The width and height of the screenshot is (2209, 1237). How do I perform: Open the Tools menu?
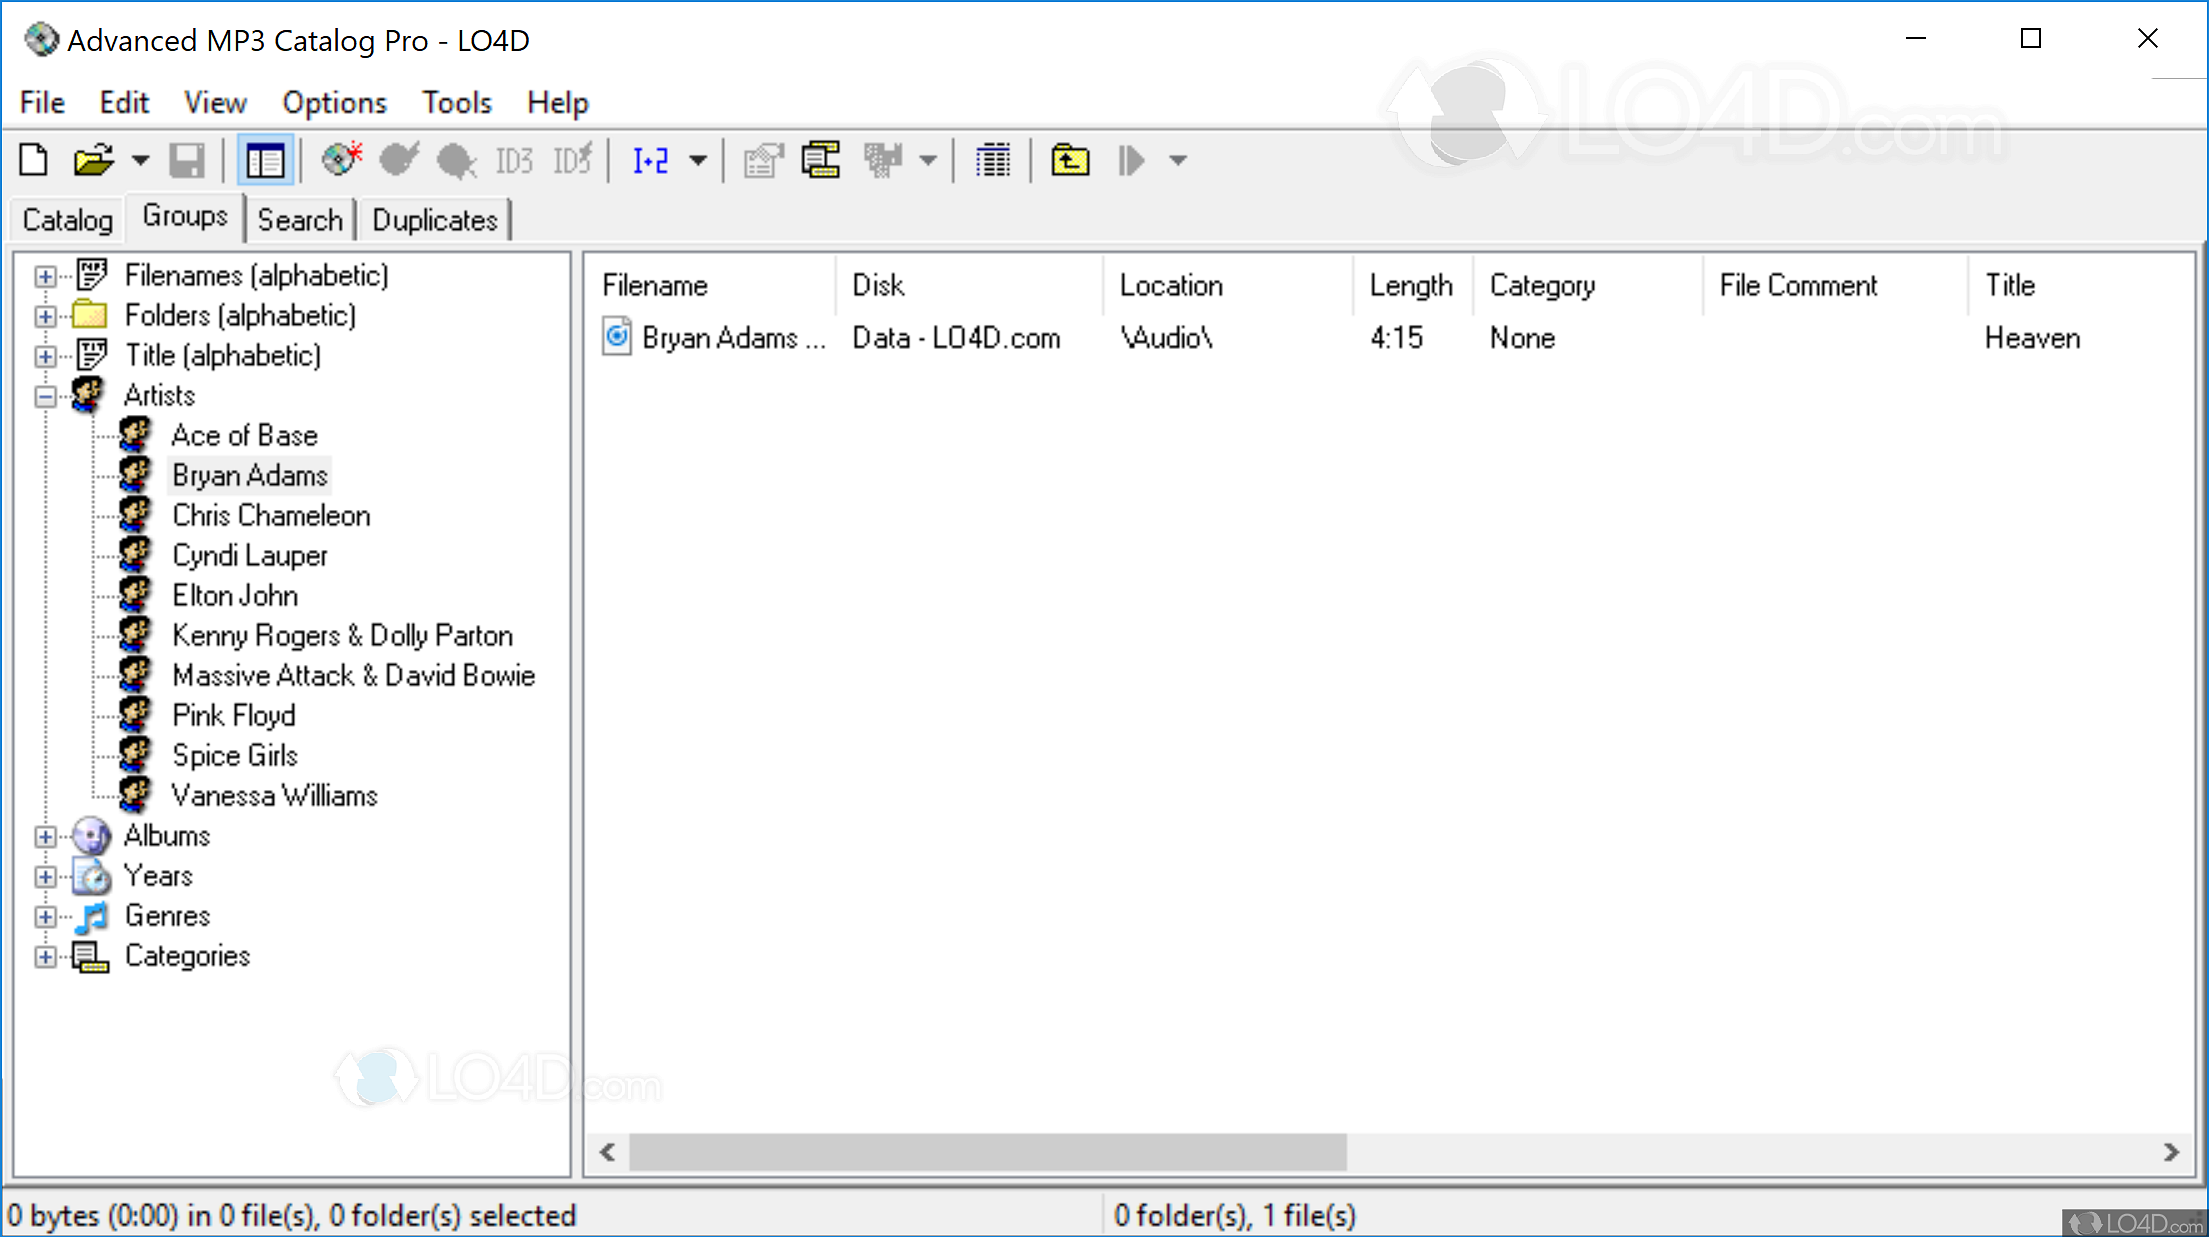point(456,102)
